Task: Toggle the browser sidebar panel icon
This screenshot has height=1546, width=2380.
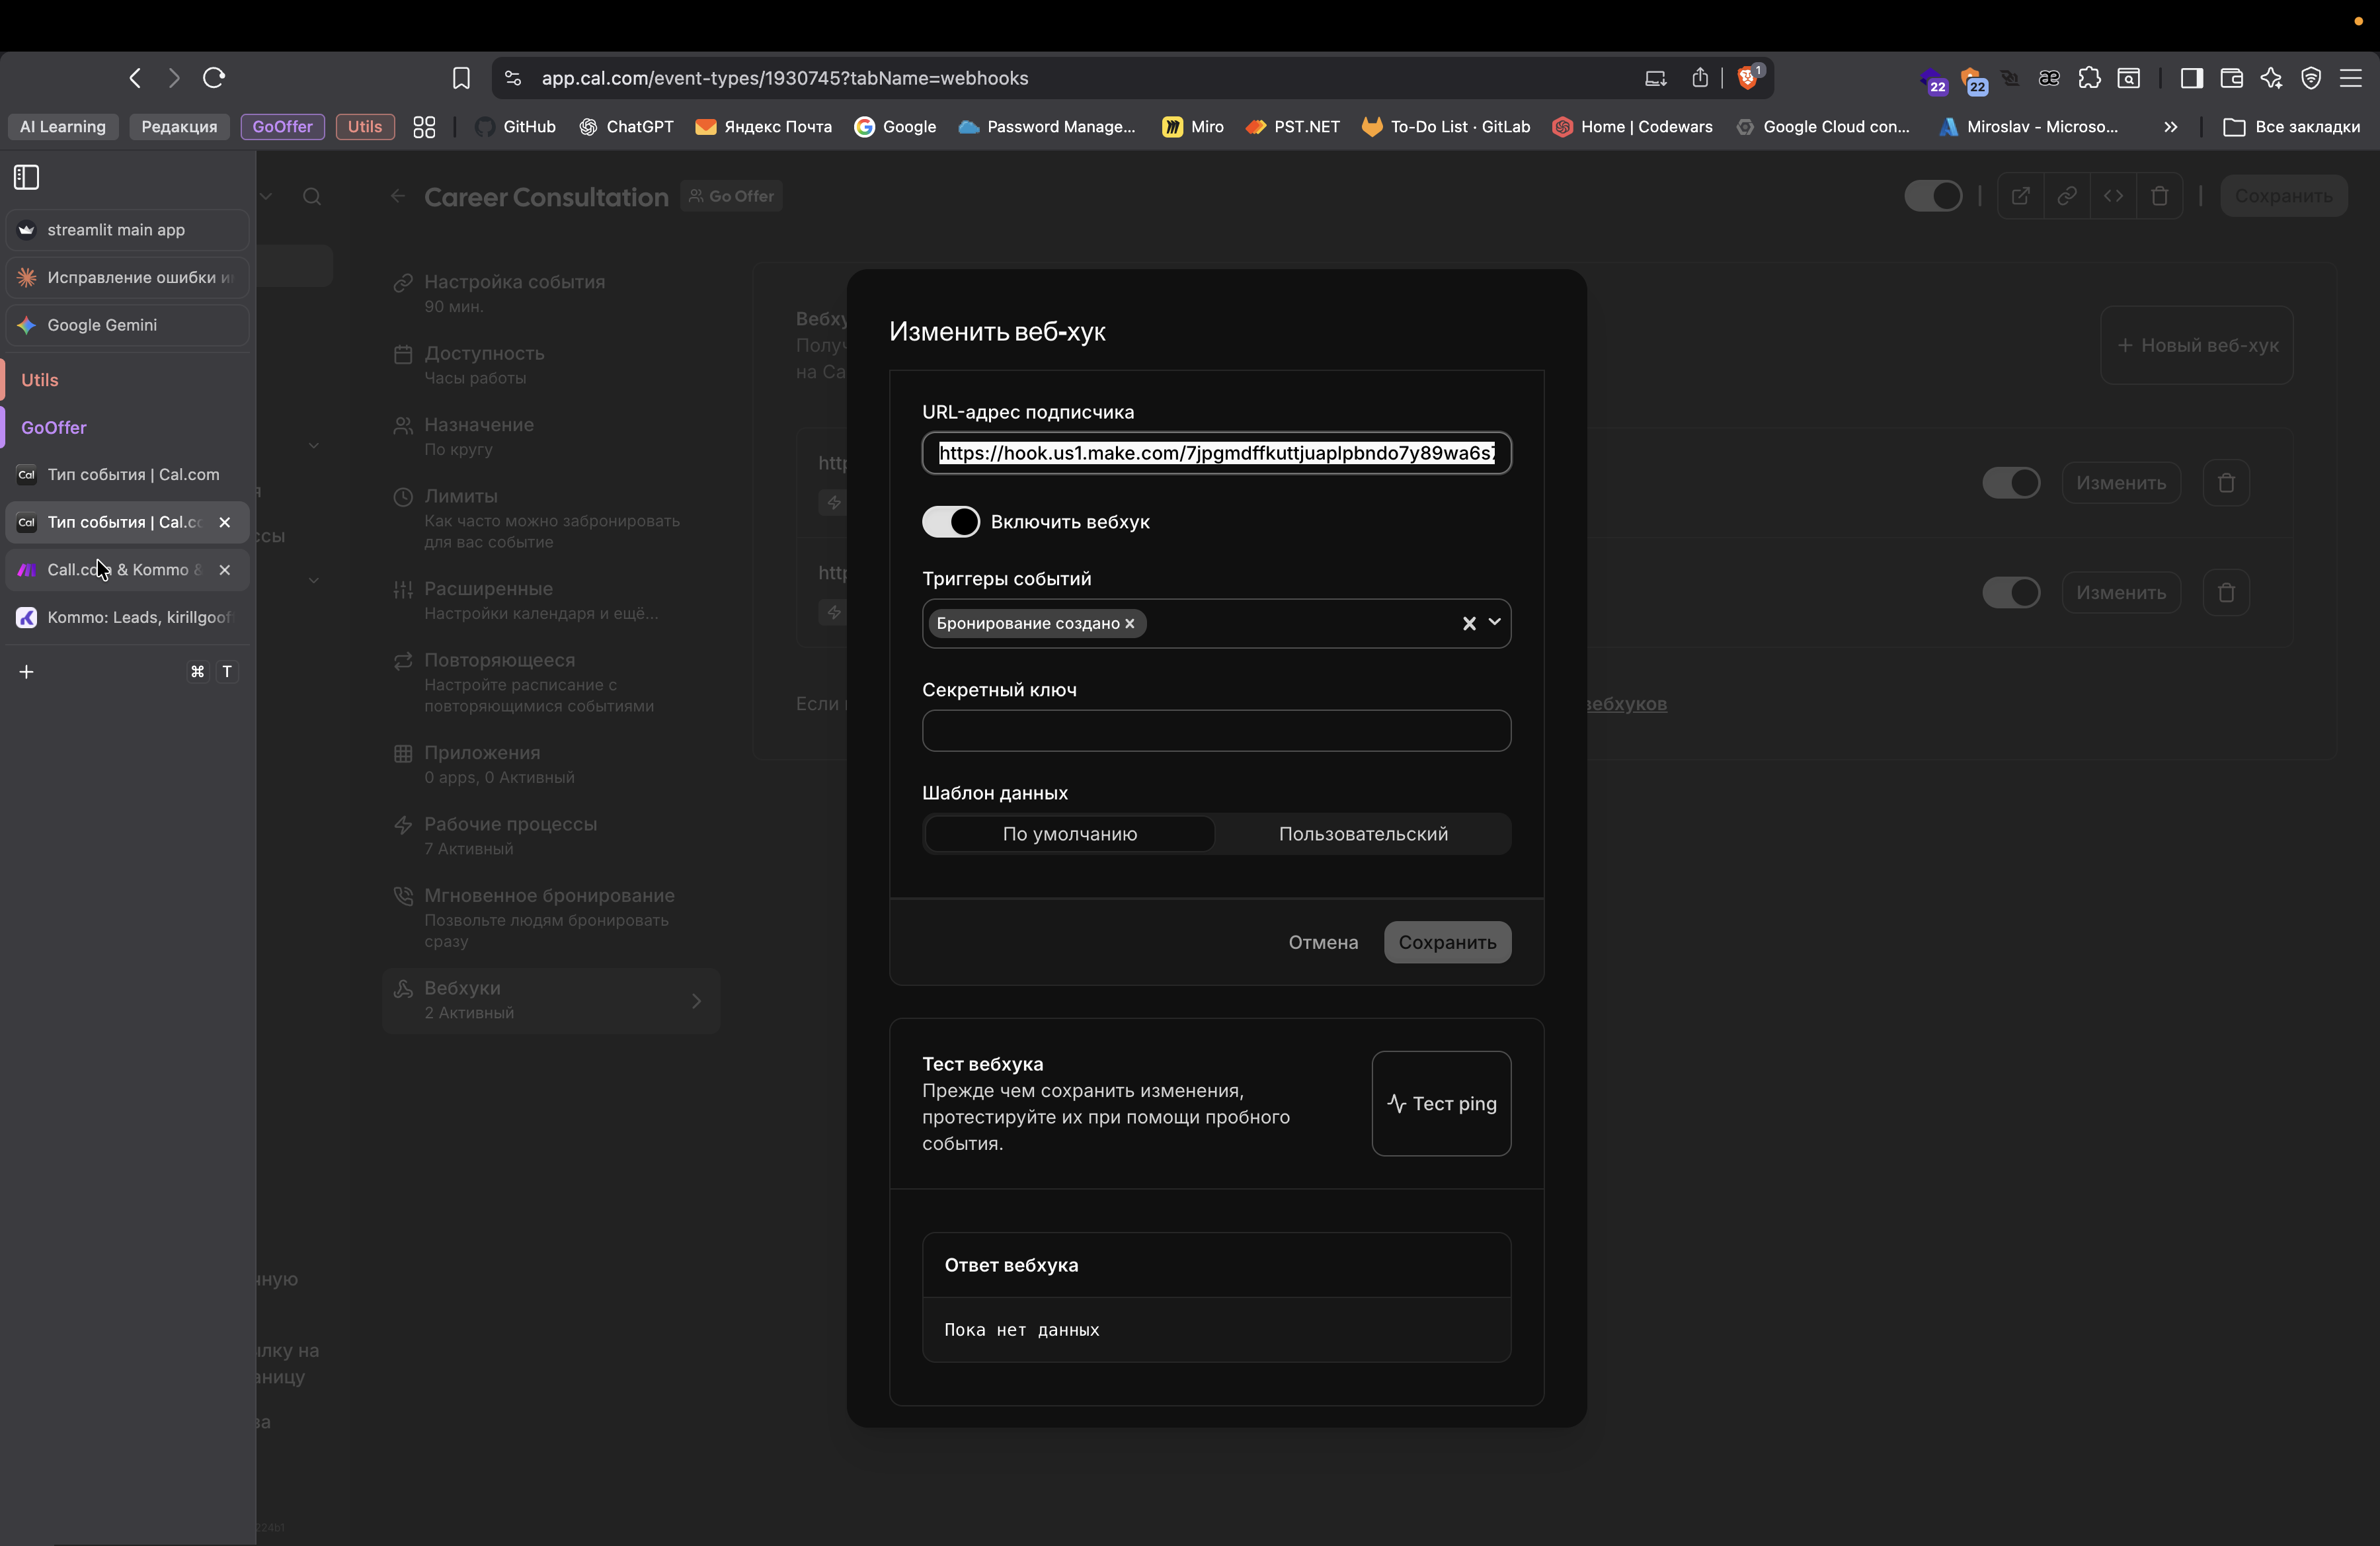Action: coord(2191,78)
